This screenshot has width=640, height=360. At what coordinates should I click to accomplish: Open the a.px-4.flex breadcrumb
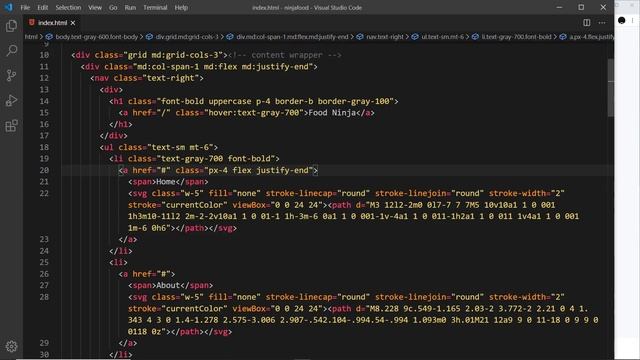(x=587, y=37)
